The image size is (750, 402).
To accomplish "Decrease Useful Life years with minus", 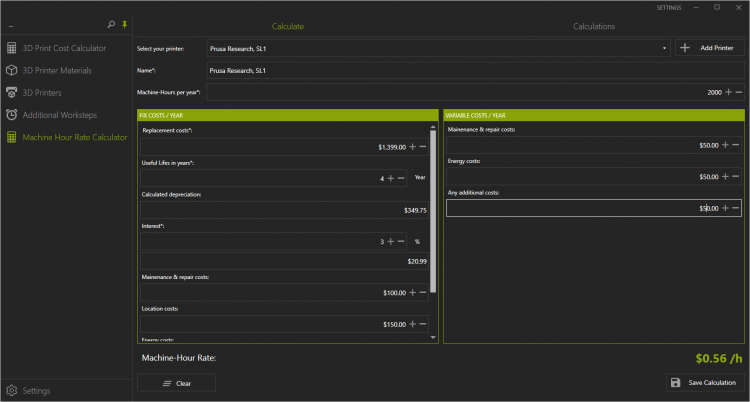I will (x=401, y=178).
